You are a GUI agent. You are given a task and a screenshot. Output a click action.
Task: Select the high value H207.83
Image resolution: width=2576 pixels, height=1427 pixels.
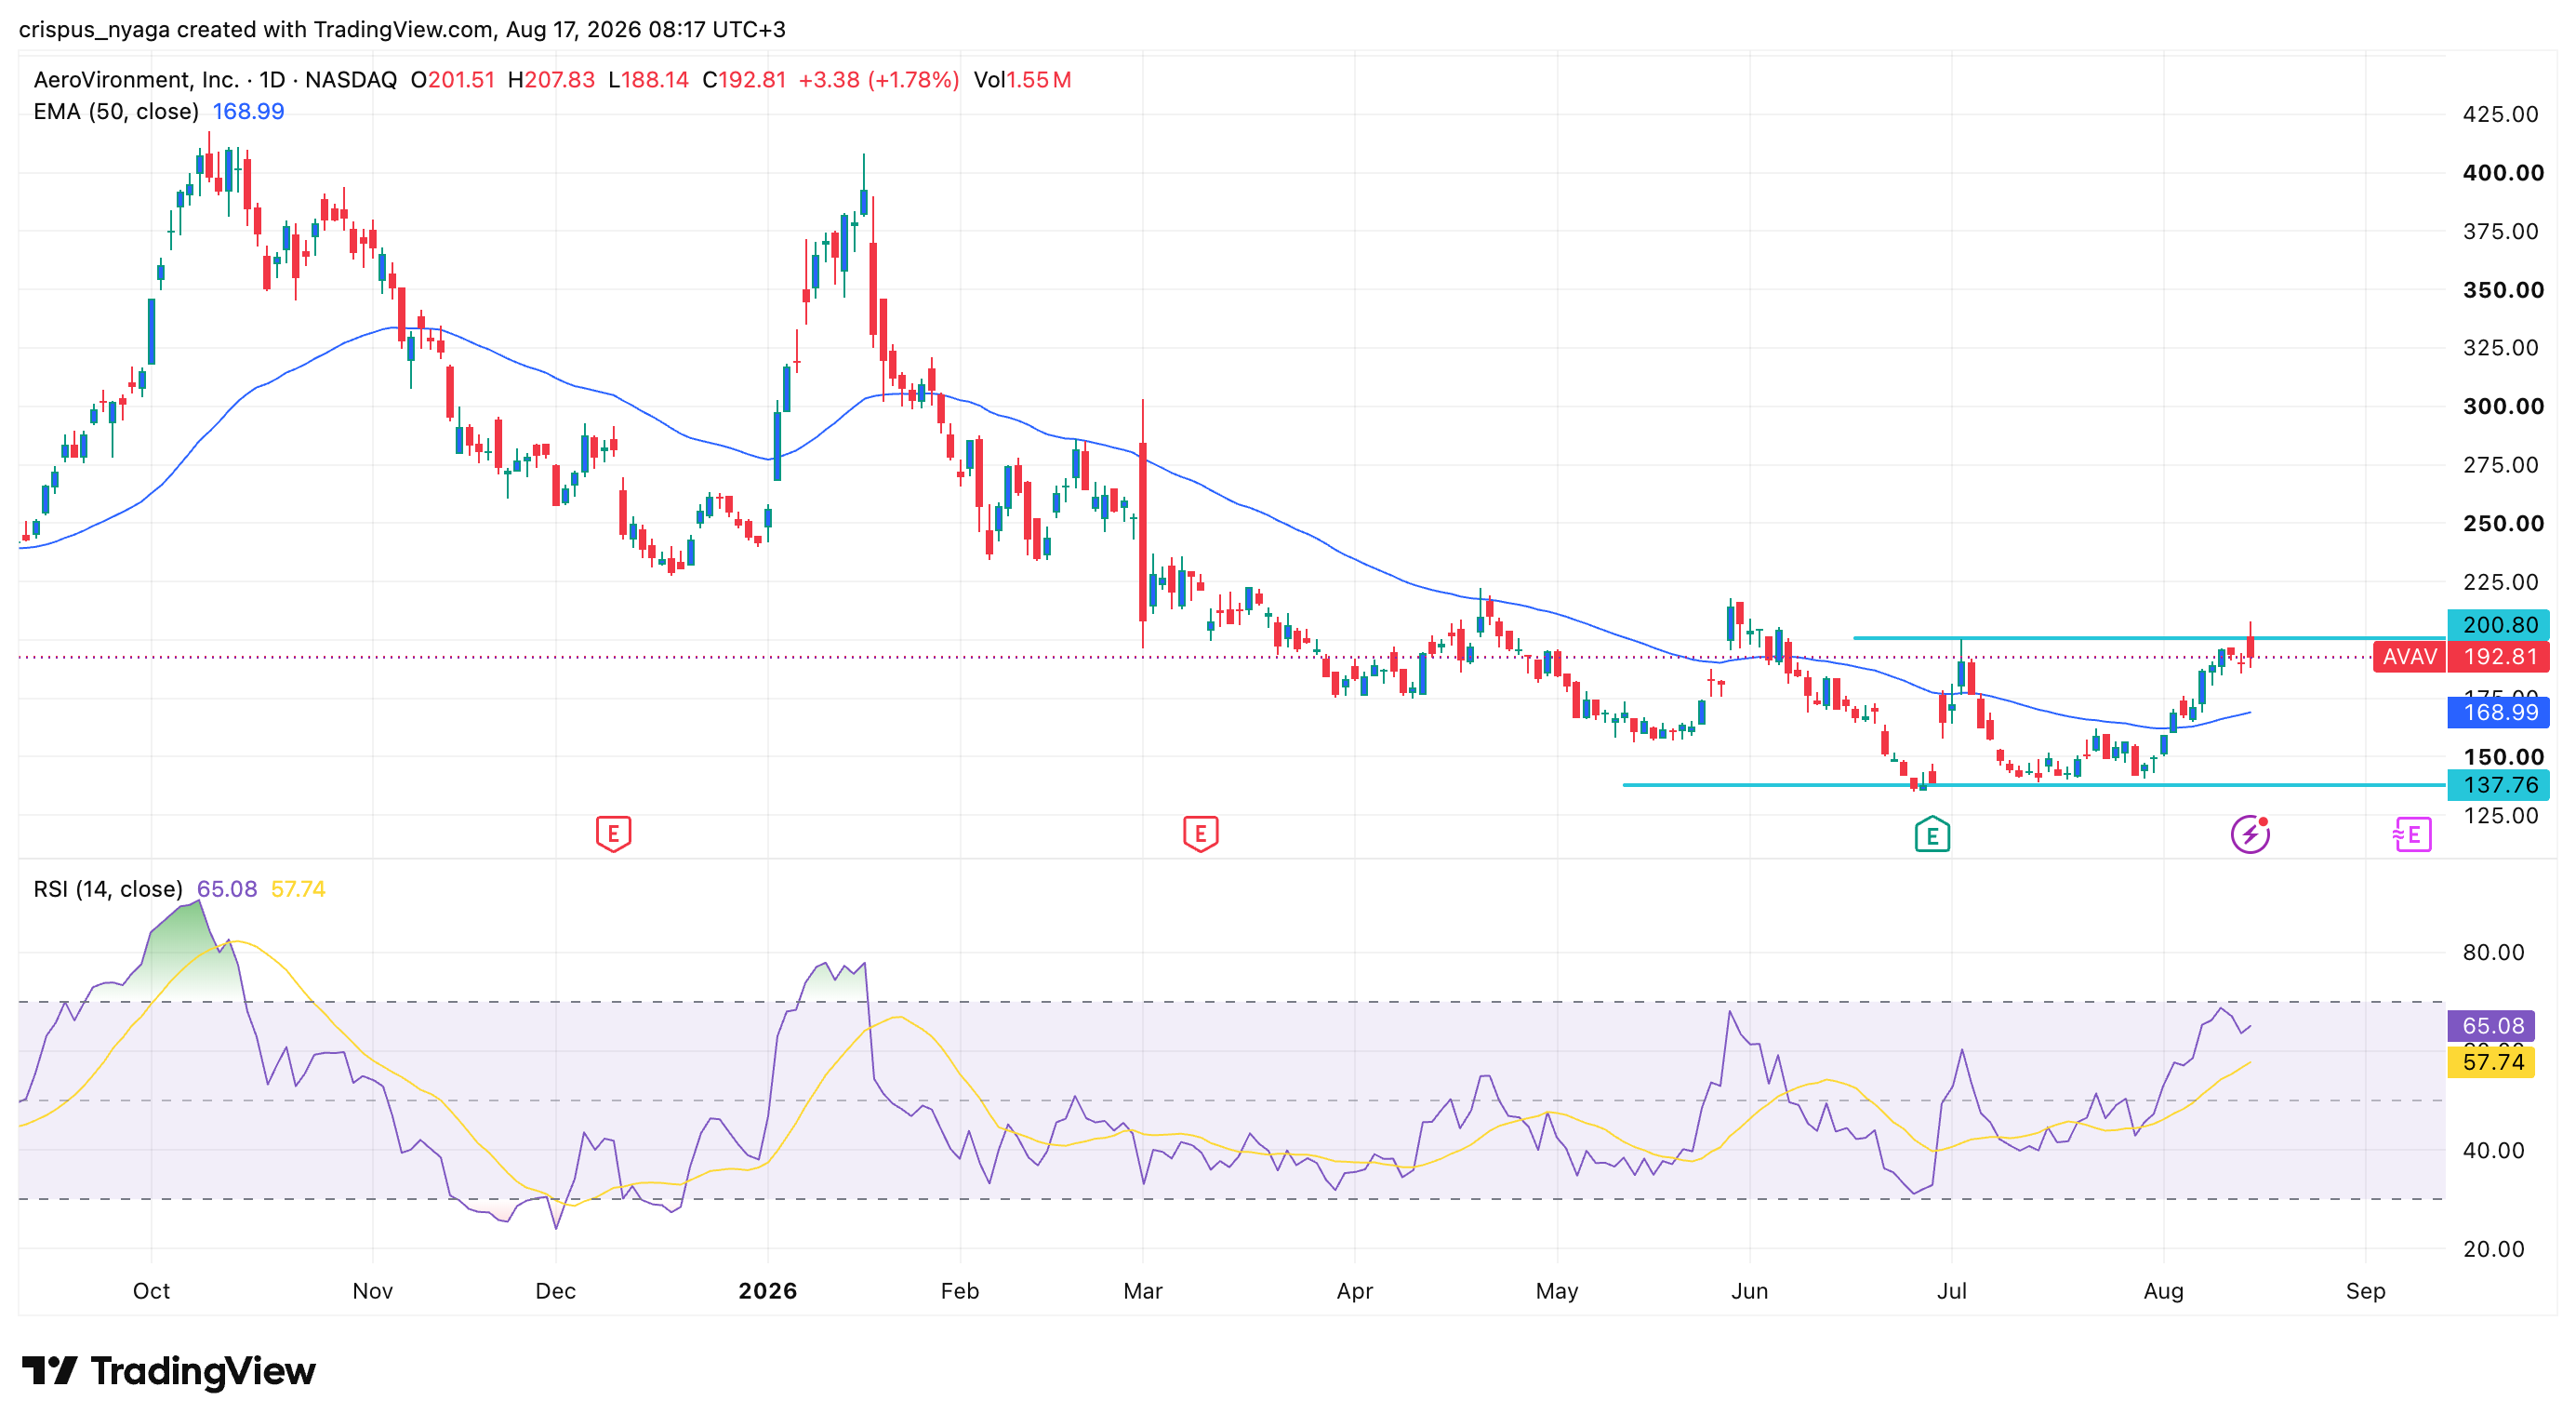[x=551, y=80]
